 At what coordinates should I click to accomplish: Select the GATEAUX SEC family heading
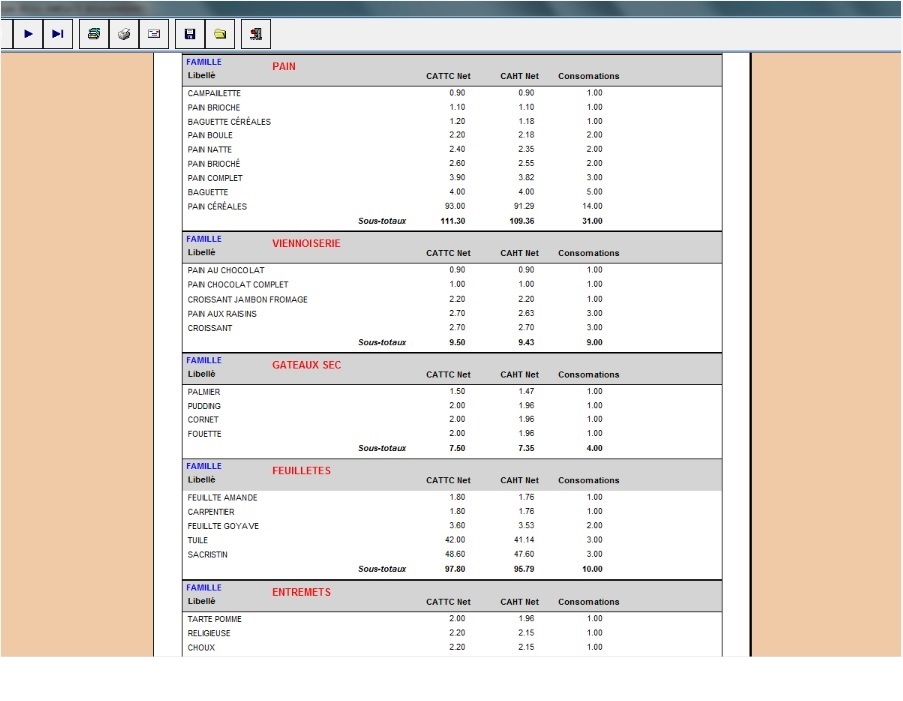coord(306,365)
